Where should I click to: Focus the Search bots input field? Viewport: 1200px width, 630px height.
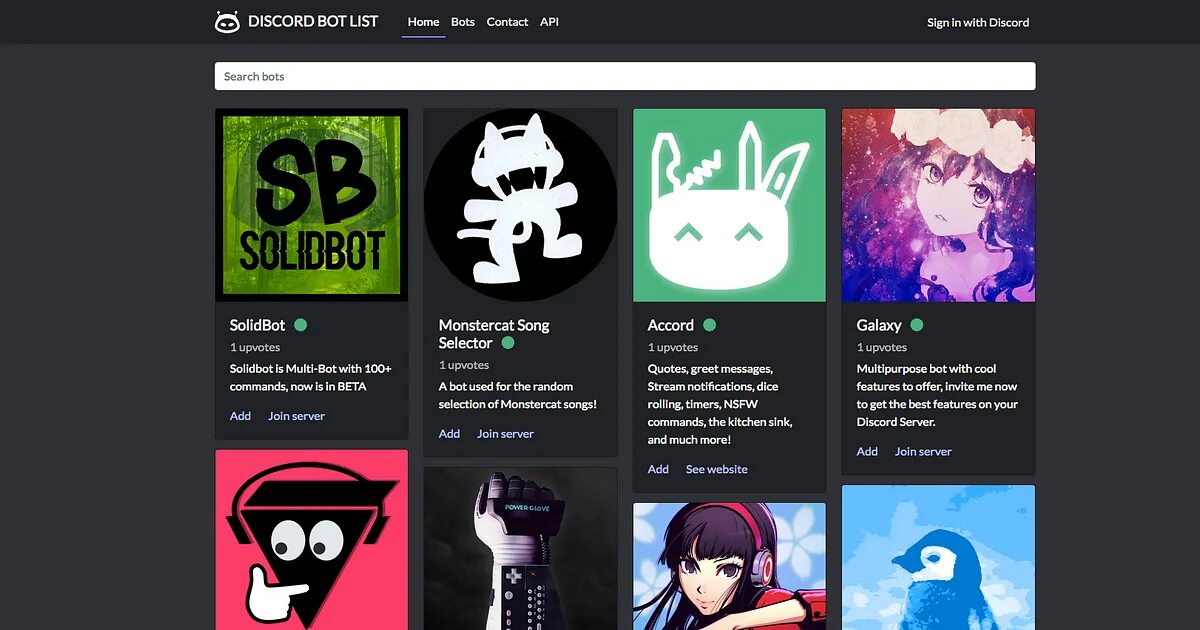(x=625, y=76)
